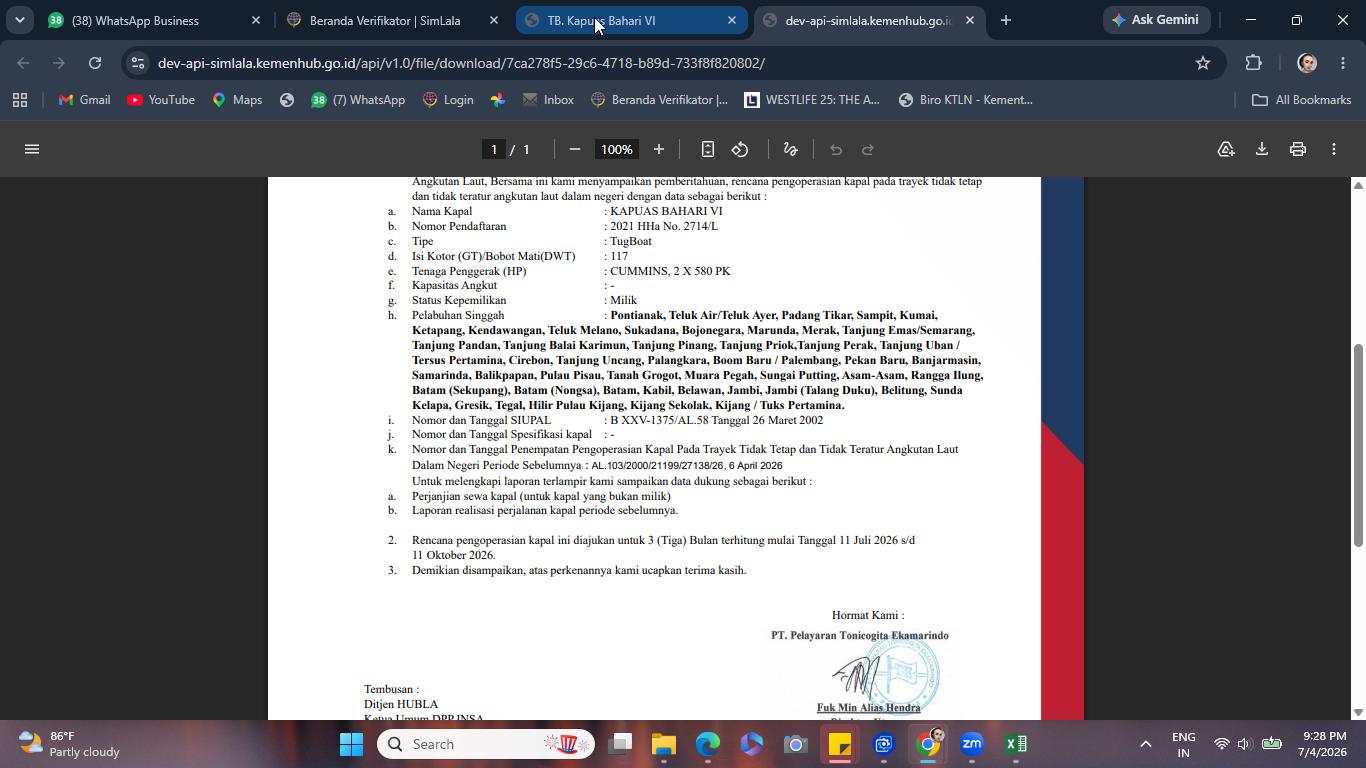Open the (7) WhatsApp bookmark
Viewport: 1366px width, 768px height.
pos(357,100)
